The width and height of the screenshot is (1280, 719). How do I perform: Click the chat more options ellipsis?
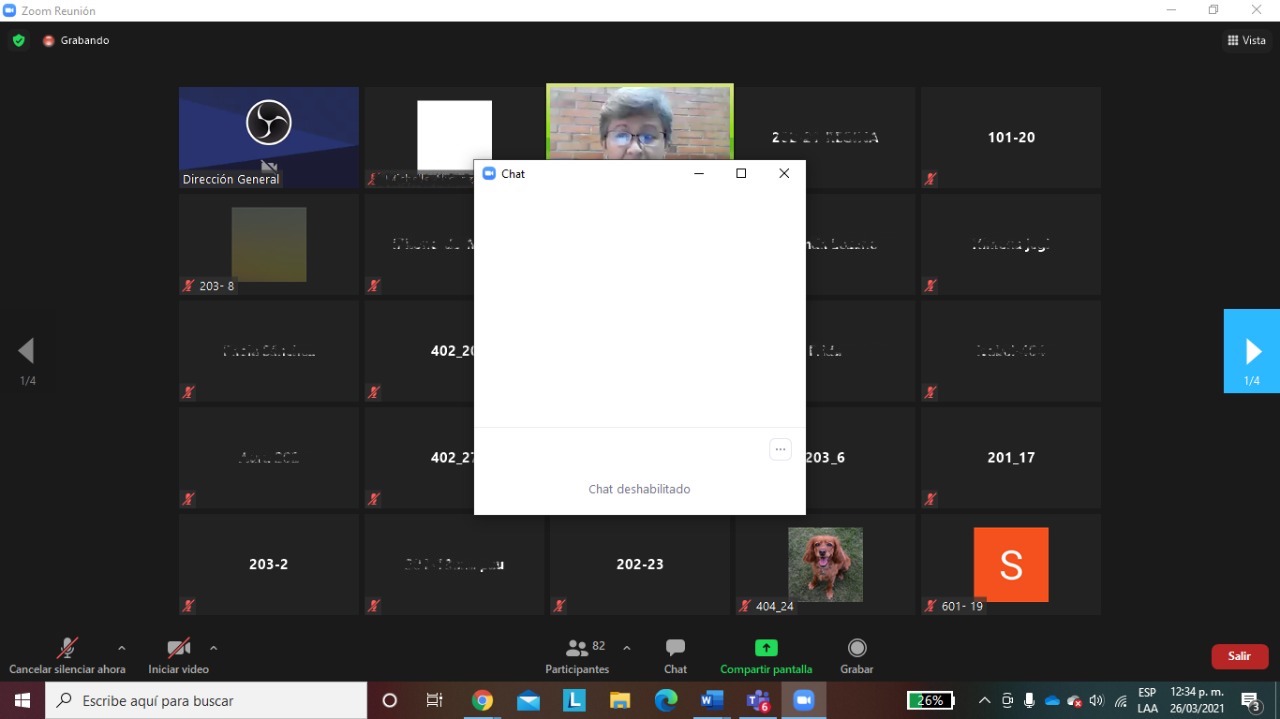pyautogui.click(x=780, y=450)
